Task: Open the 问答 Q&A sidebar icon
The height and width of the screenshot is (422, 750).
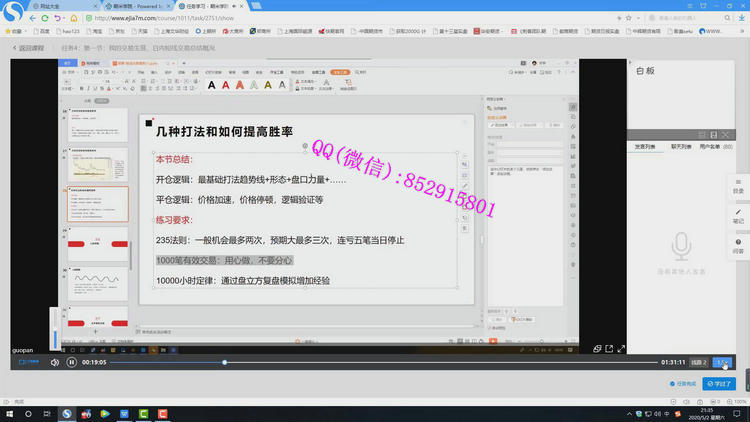Action: pyautogui.click(x=738, y=246)
